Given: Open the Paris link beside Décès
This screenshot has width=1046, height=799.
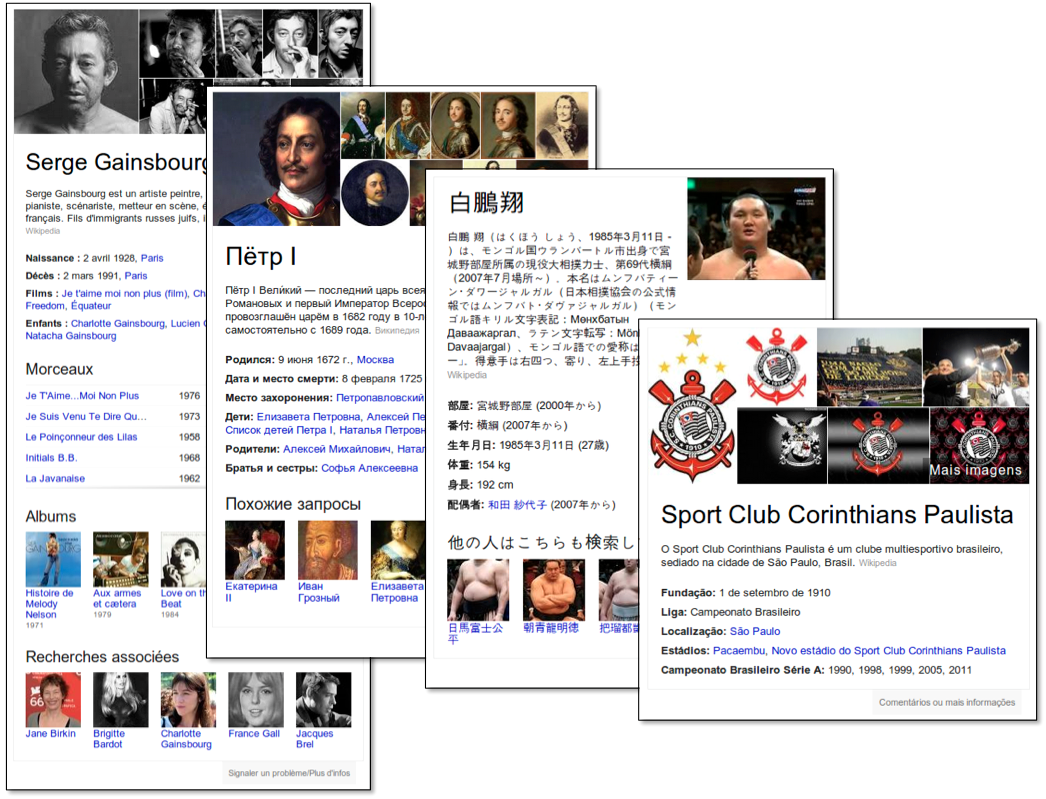Looking at the screenshot, I should pos(136,275).
